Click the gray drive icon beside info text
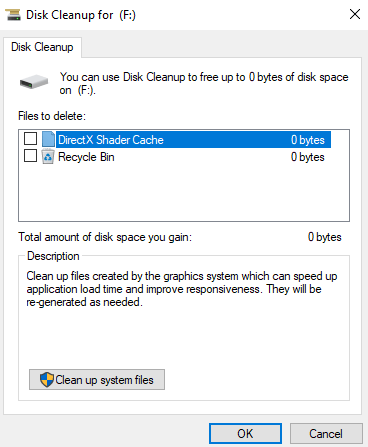Screen dimensions: 368x447 tap(34, 82)
